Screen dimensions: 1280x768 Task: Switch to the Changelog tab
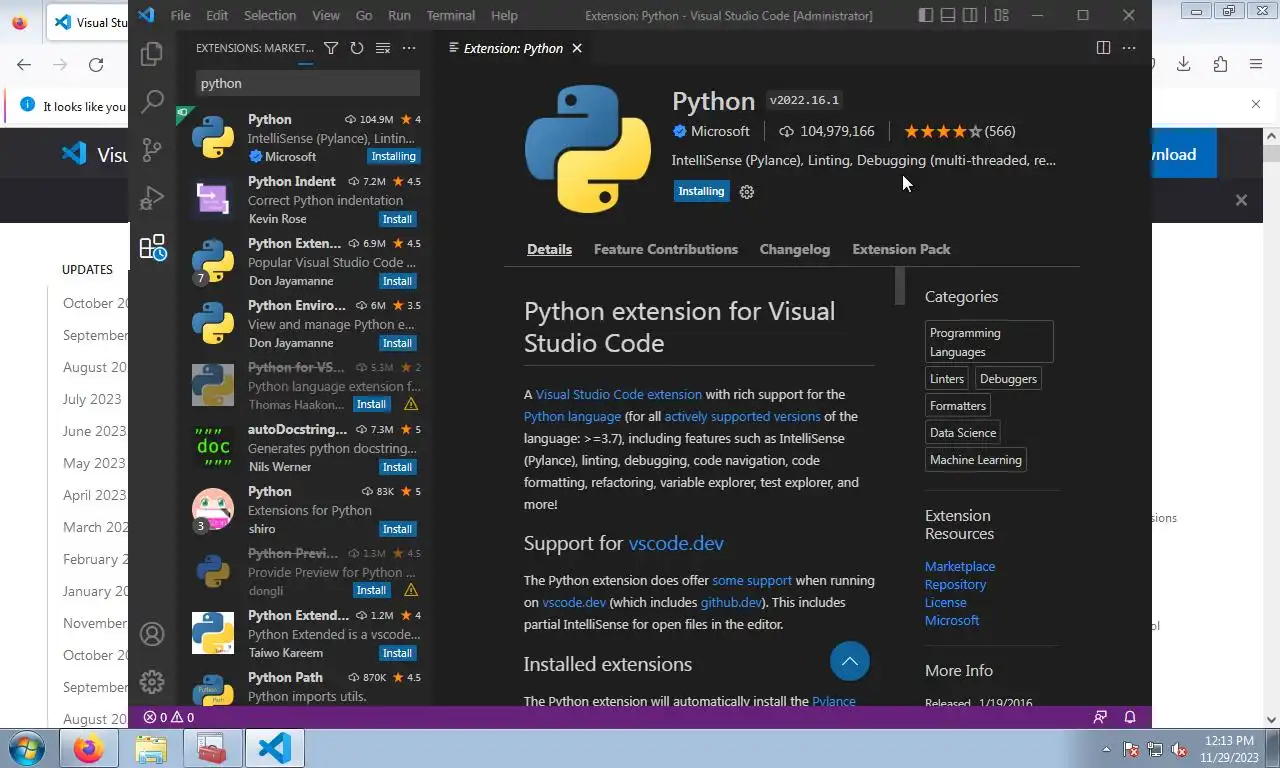click(x=795, y=249)
